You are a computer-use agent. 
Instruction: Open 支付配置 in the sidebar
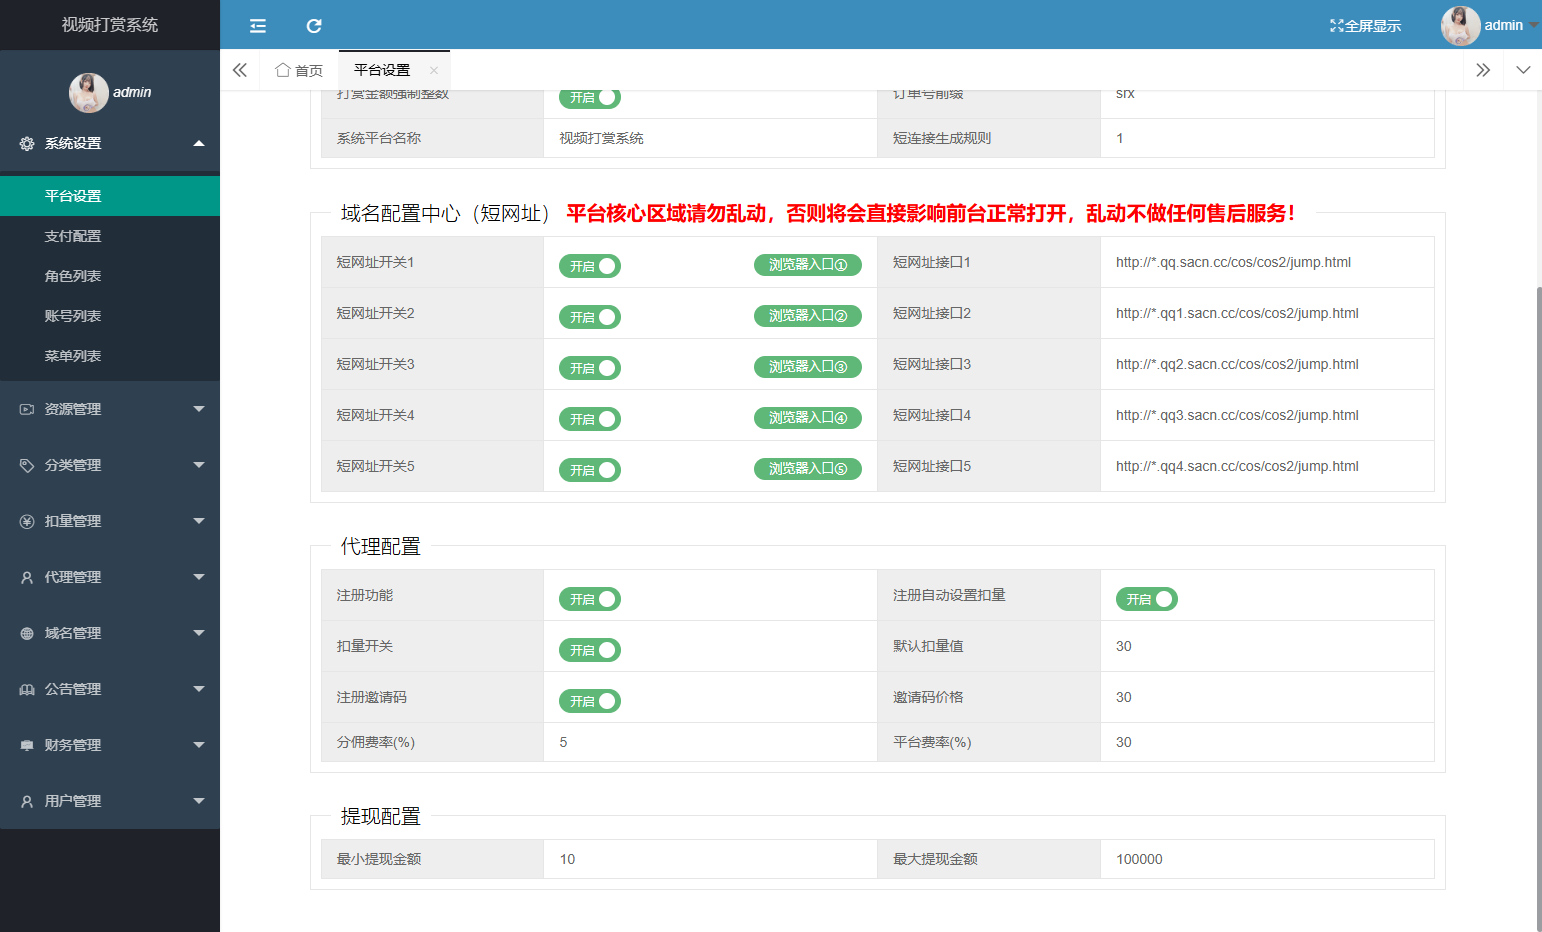pyautogui.click(x=110, y=236)
